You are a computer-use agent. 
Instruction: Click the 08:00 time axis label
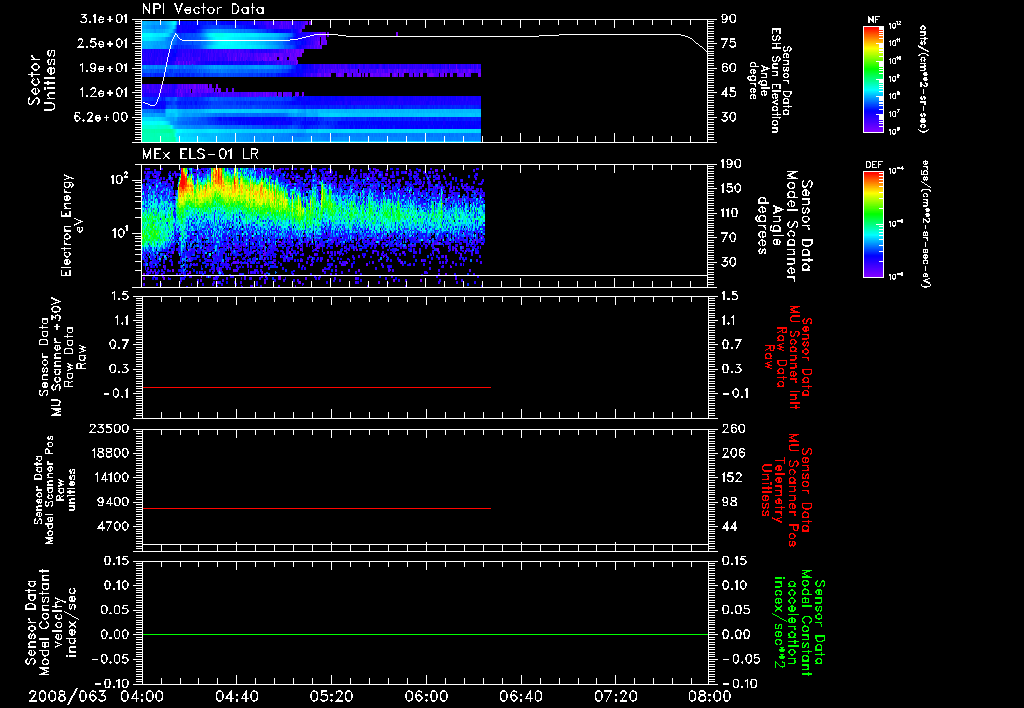click(709, 696)
